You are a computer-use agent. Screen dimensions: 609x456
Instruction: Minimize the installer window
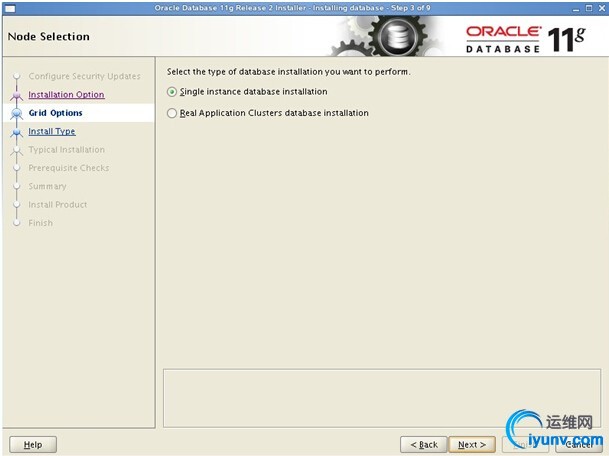576,8
